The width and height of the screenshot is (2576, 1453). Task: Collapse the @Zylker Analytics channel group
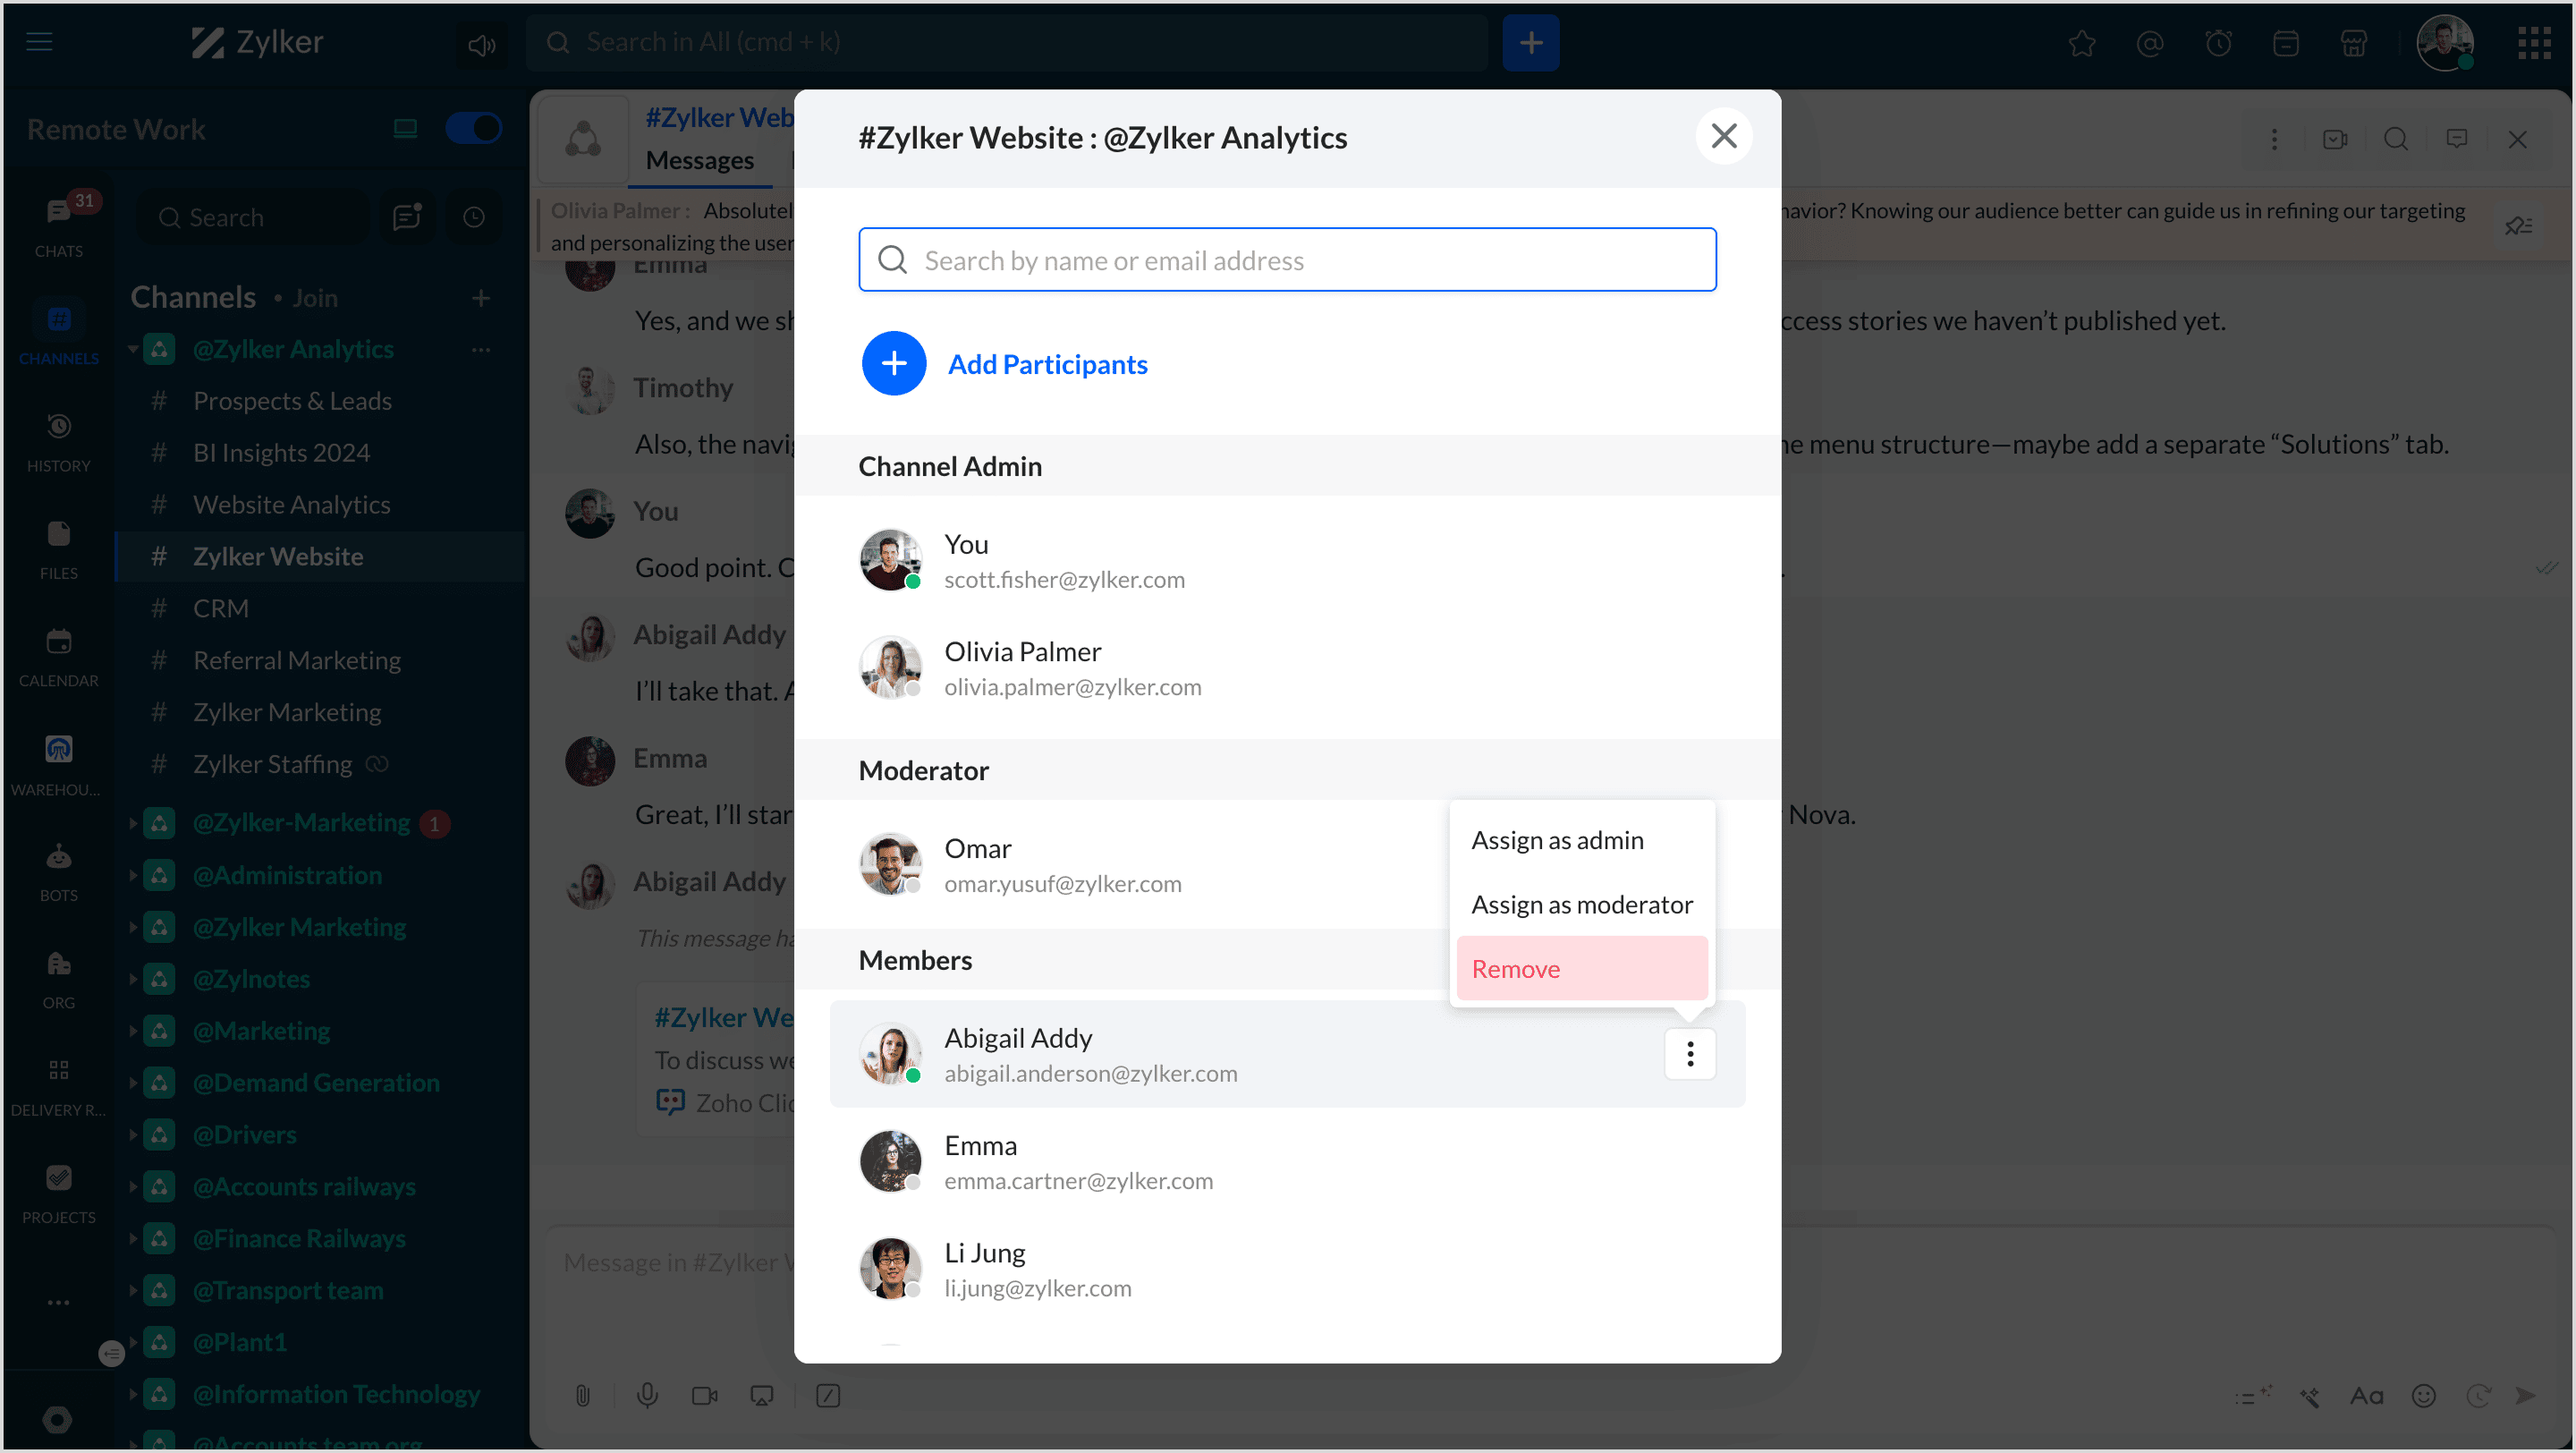(x=133, y=349)
